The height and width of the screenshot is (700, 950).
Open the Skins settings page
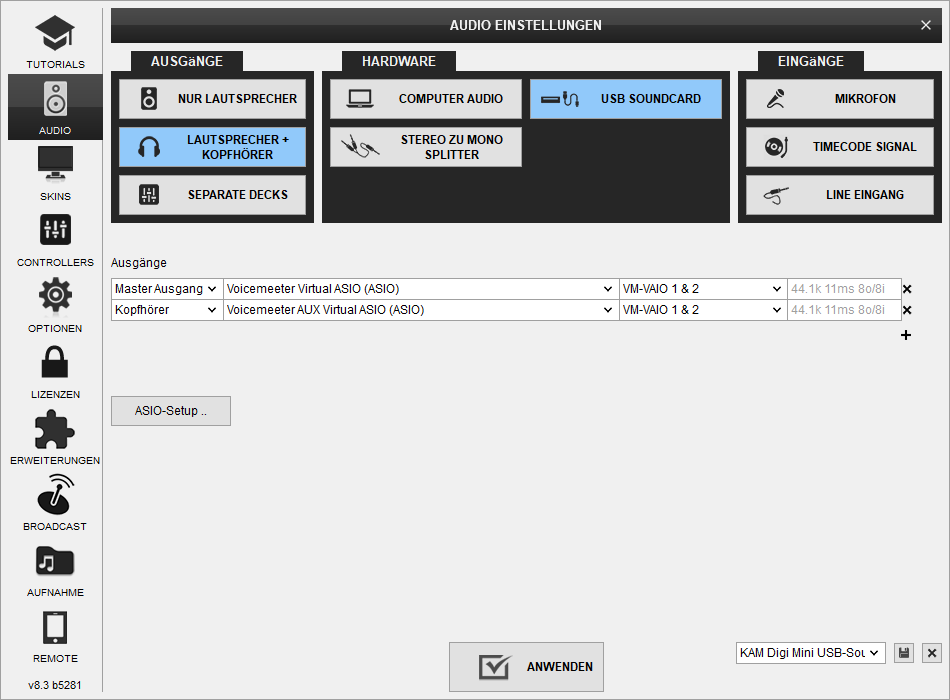pyautogui.click(x=55, y=172)
